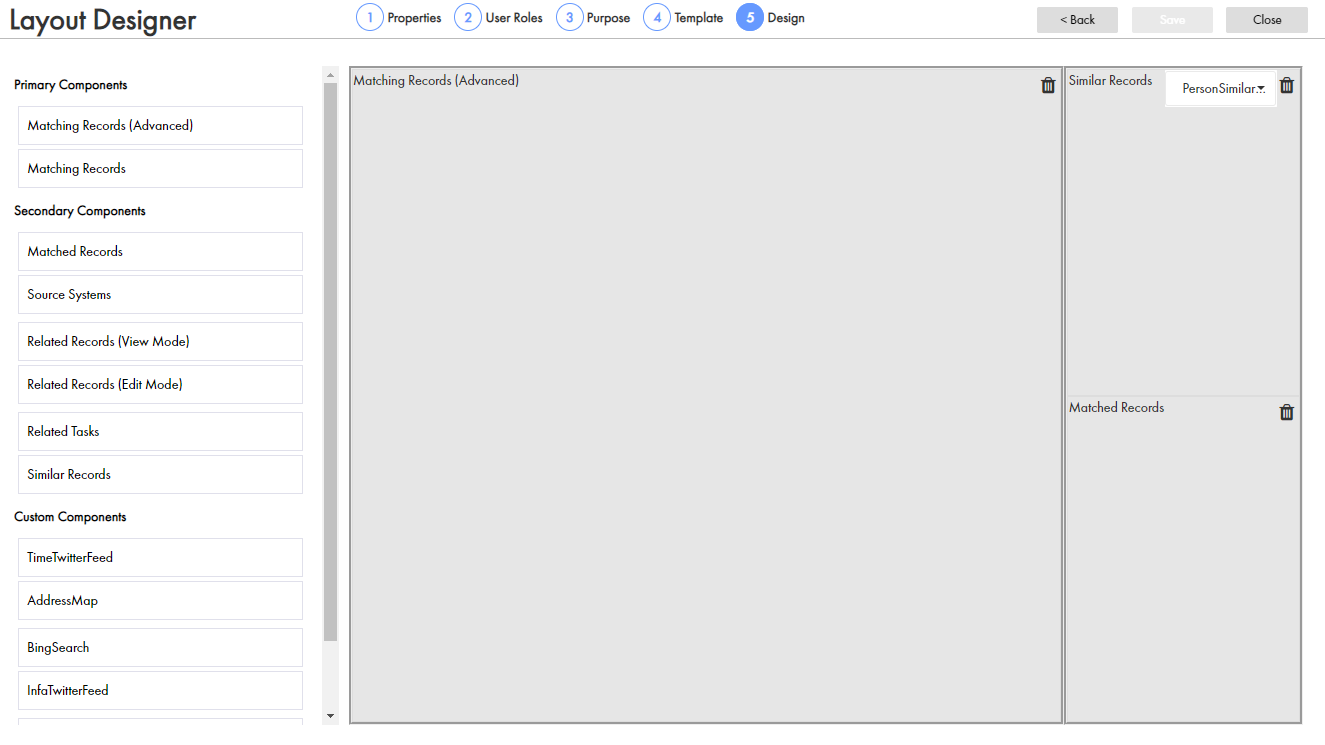The height and width of the screenshot is (745, 1325).
Task: Select the AddressMap custom component
Action: pyautogui.click(x=160, y=601)
